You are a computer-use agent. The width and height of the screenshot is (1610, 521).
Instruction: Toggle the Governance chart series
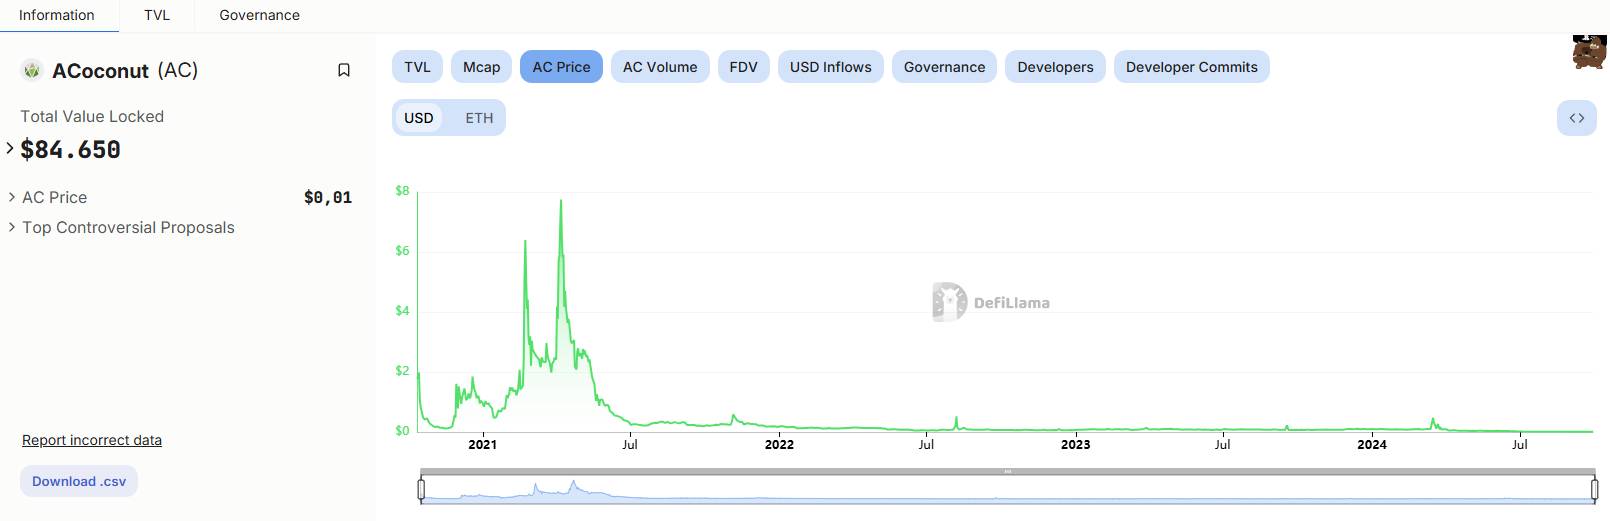pos(944,67)
